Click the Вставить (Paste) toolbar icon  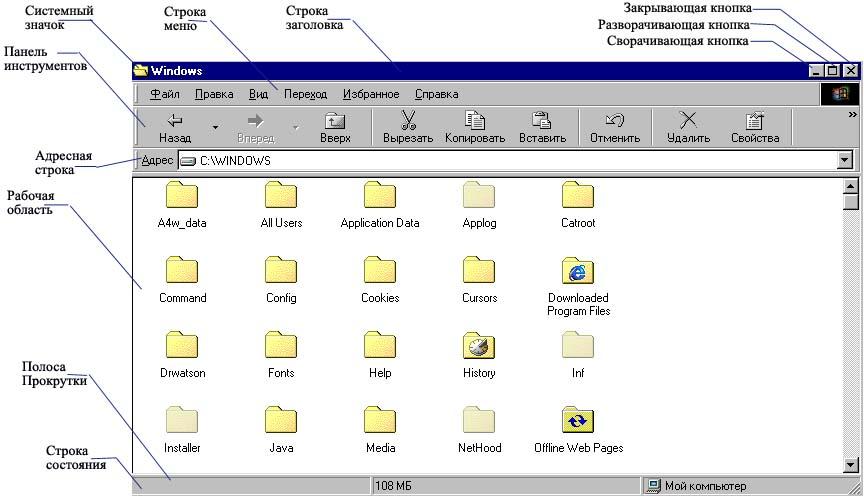click(543, 121)
